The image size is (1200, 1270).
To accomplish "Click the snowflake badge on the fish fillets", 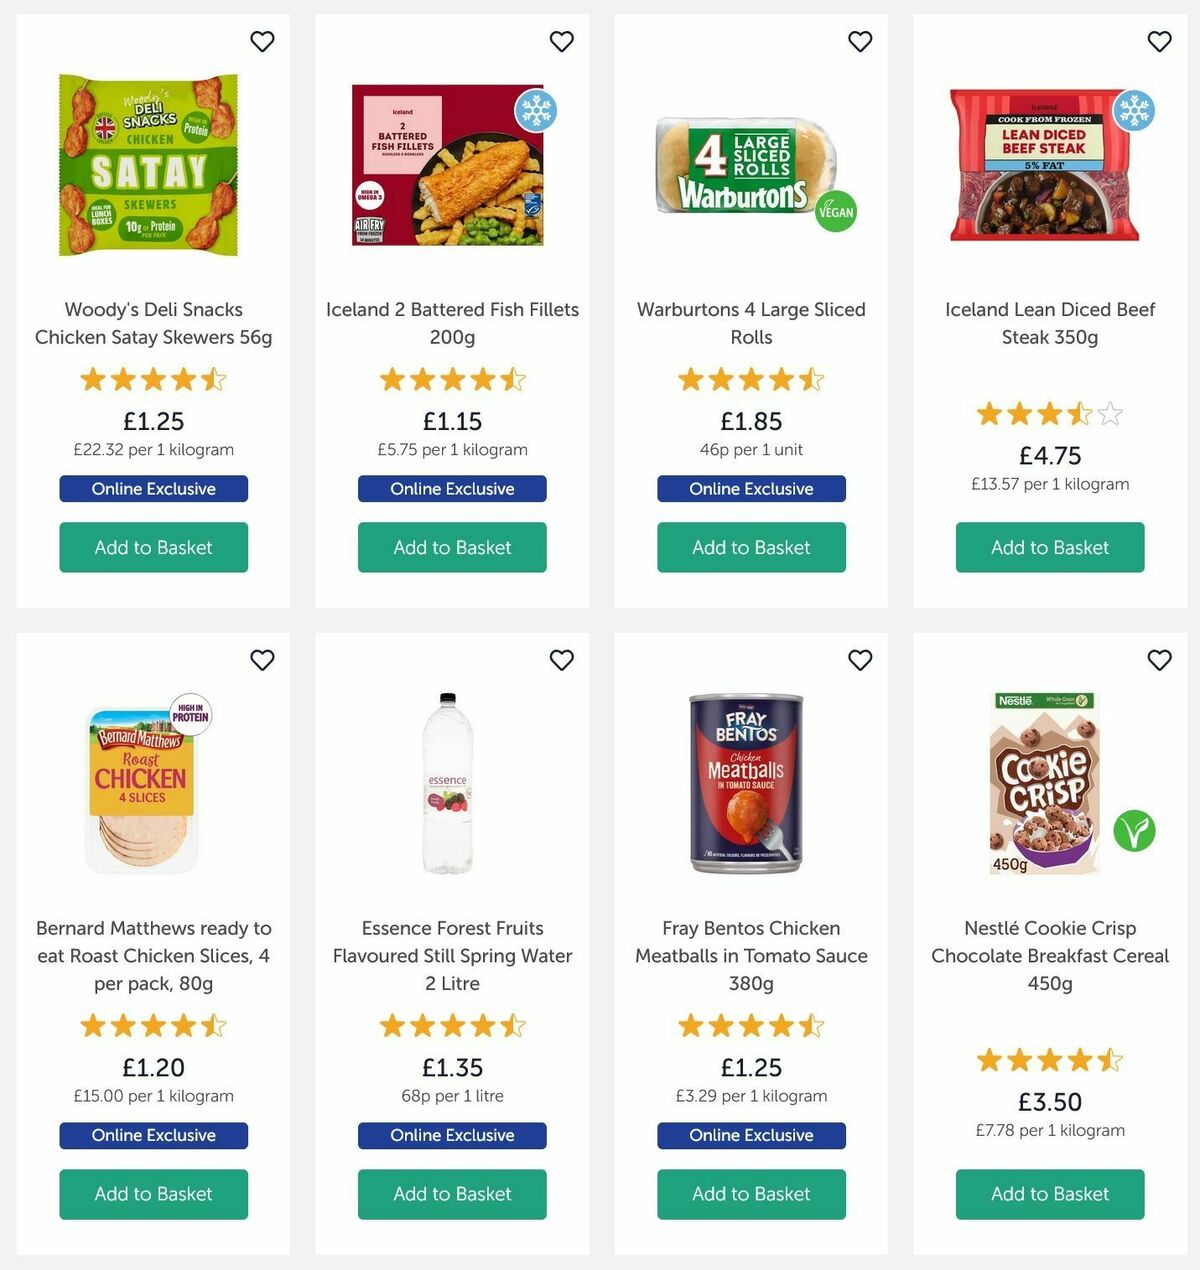I will 536,113.
